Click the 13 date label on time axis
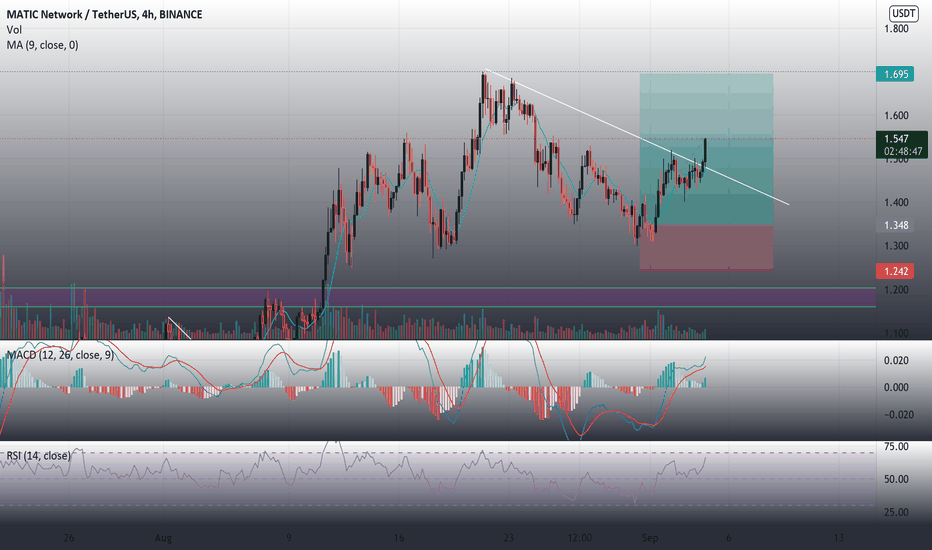This screenshot has width=932, height=550. [838, 538]
